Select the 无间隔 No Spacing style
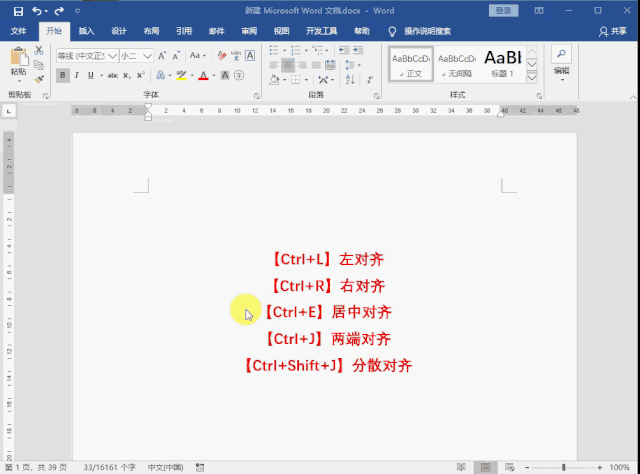 tap(457, 65)
